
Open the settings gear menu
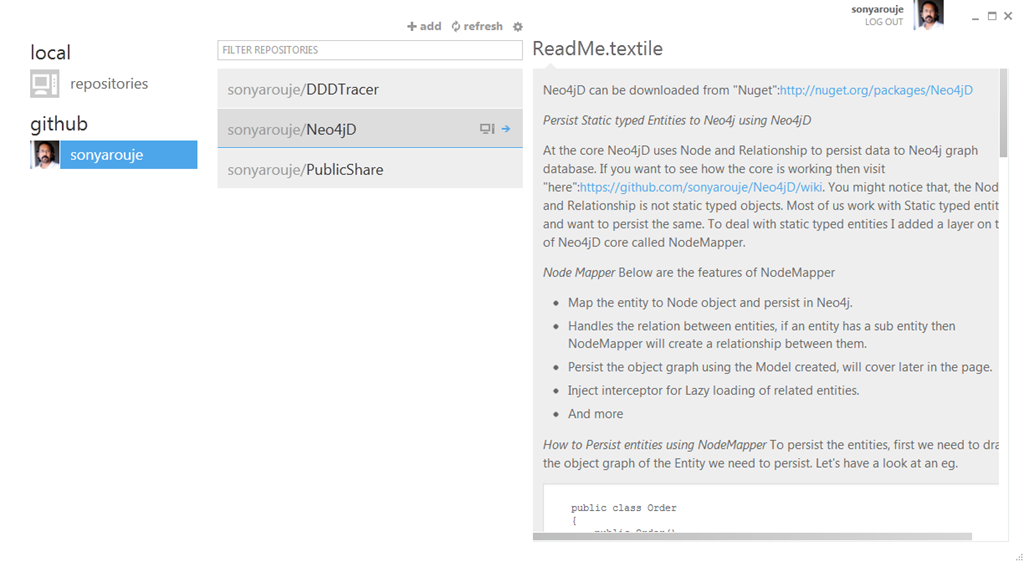coord(517,27)
